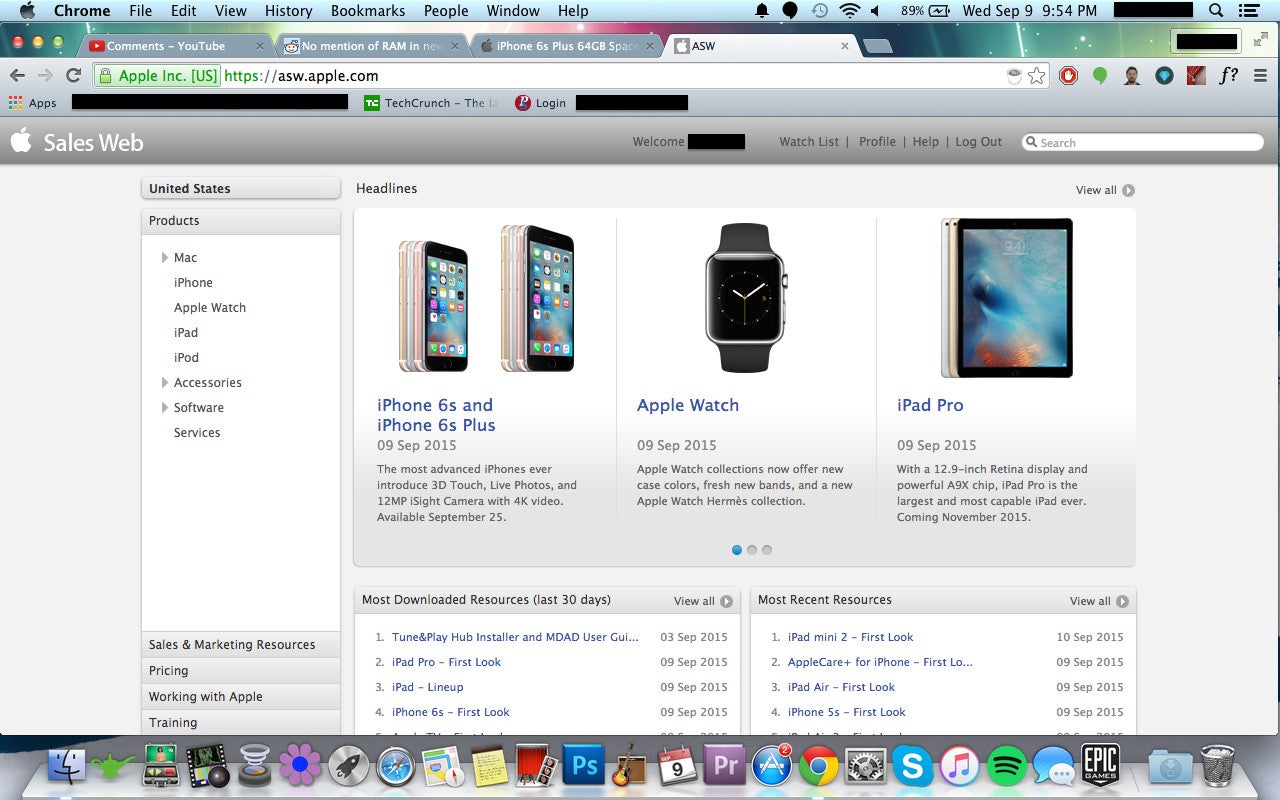Click the Log Out link
Image resolution: width=1280 pixels, height=800 pixels.
tap(978, 142)
